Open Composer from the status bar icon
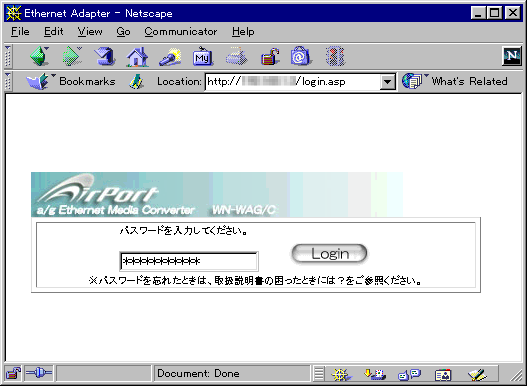 click(x=477, y=374)
